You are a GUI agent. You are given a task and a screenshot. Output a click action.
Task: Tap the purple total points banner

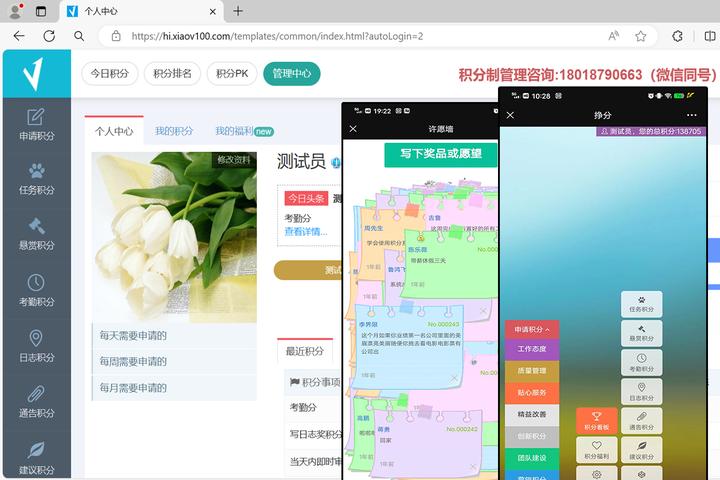click(x=651, y=131)
